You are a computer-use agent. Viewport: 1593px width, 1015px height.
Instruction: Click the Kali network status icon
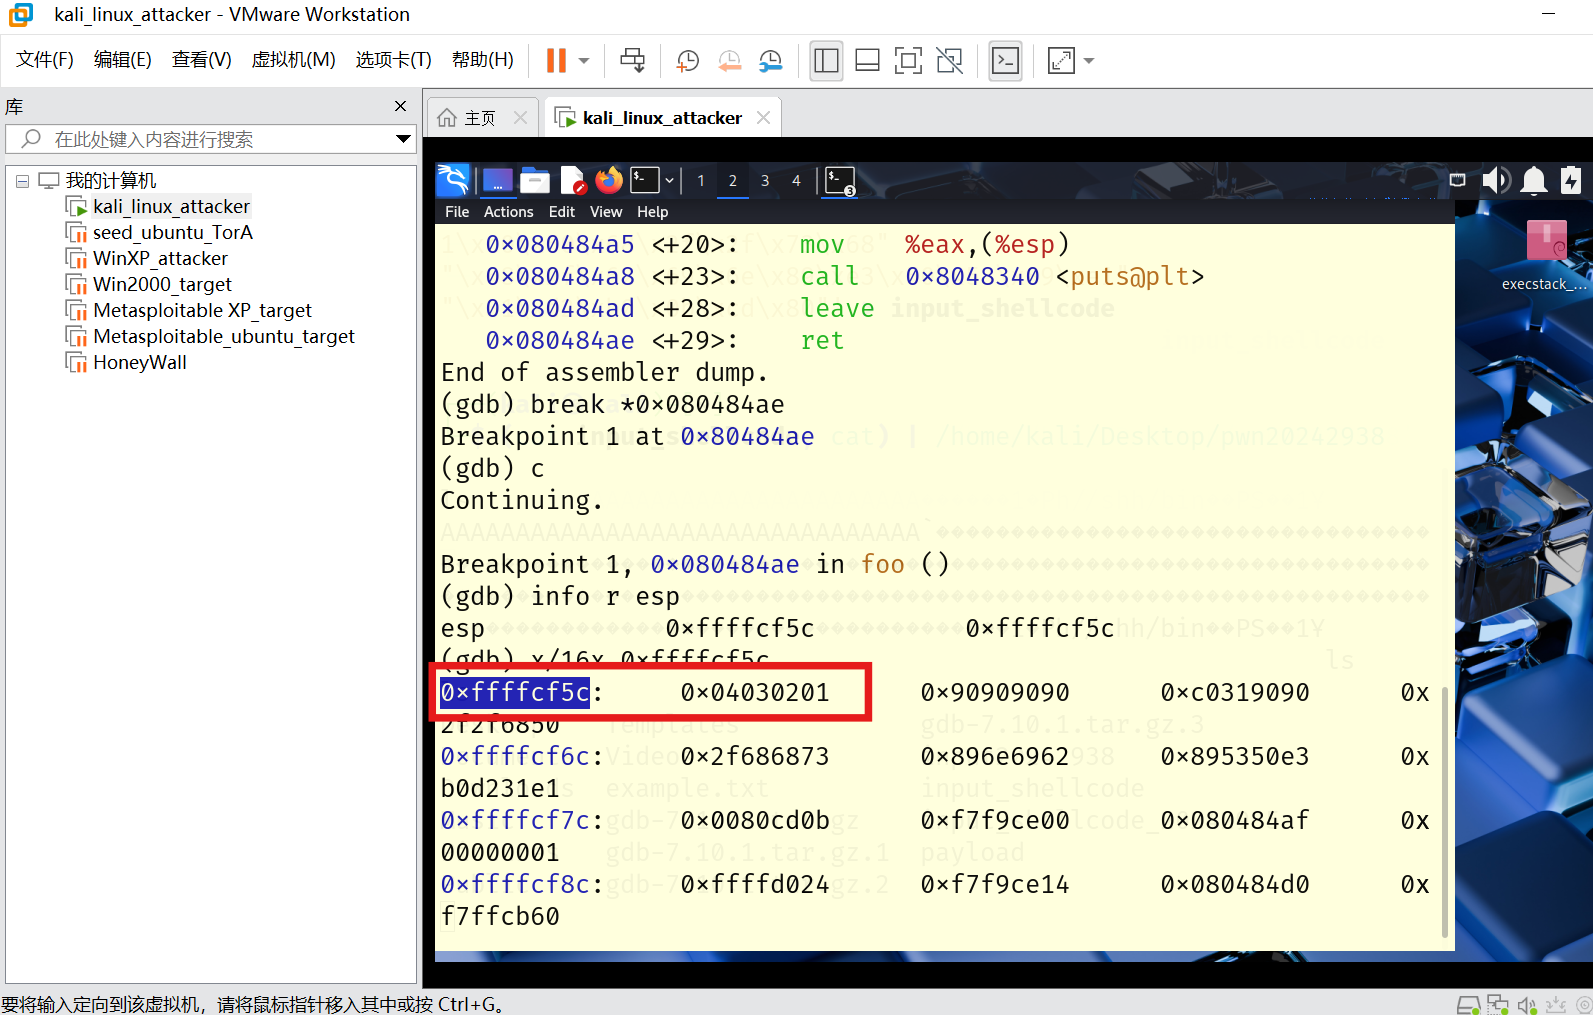tap(1458, 180)
